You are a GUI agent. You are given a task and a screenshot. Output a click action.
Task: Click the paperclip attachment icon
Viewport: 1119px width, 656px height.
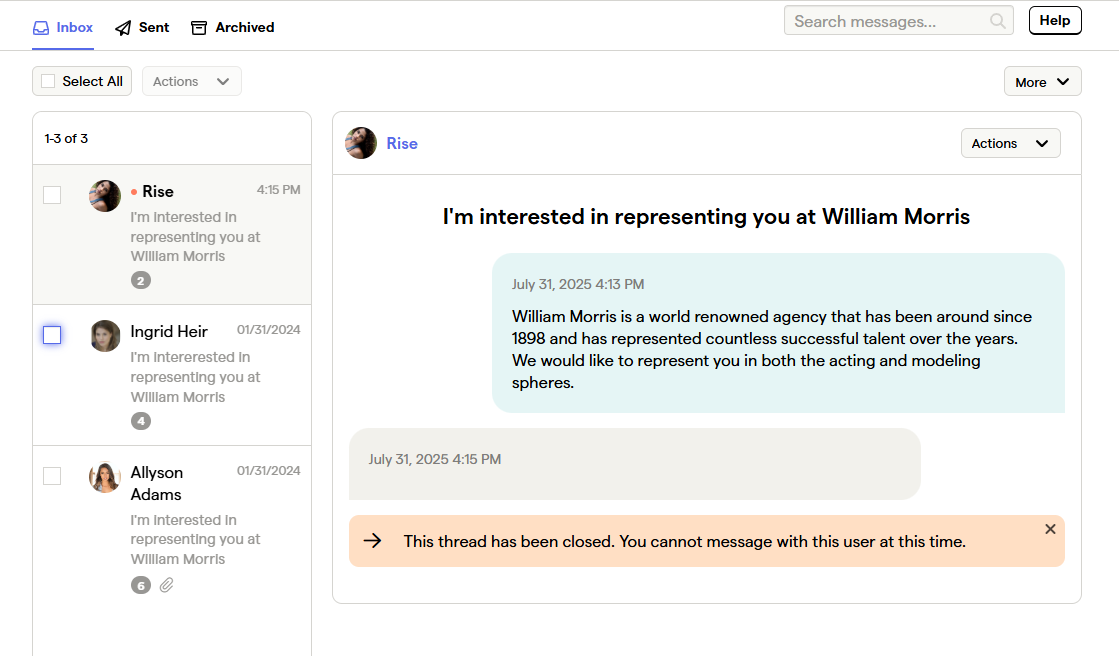pyautogui.click(x=166, y=585)
